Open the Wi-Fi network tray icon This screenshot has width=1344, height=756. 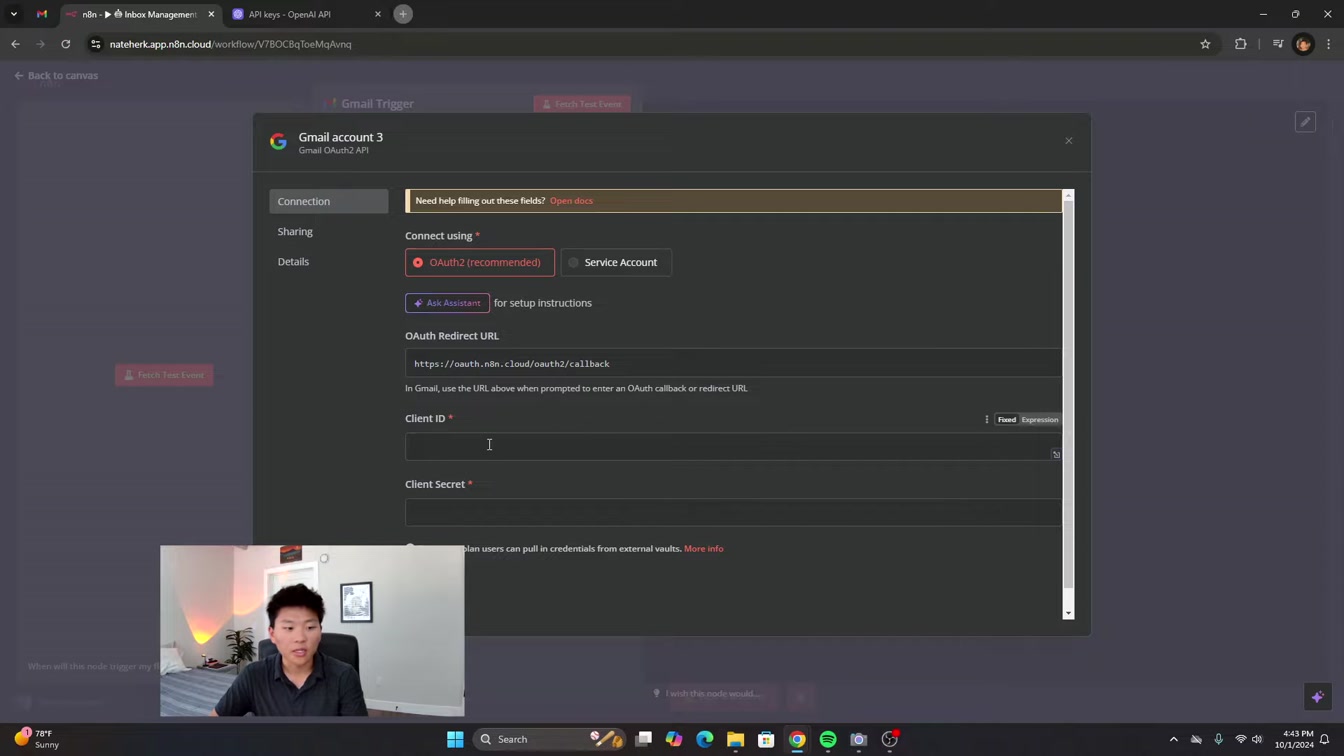click(x=1240, y=740)
